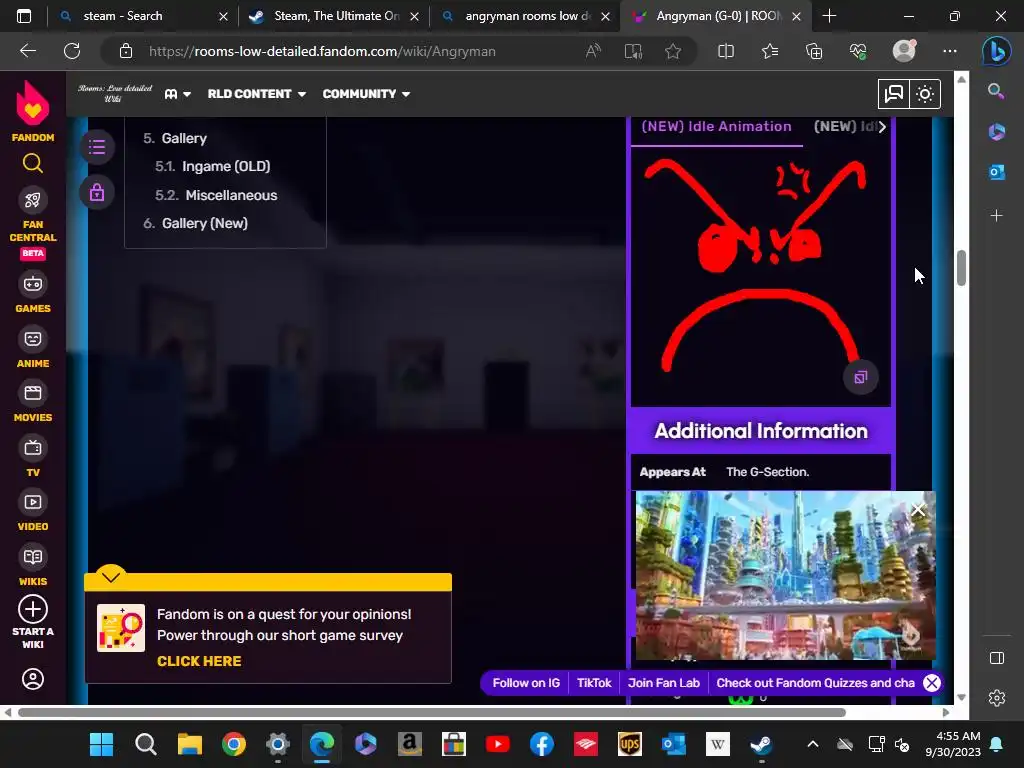
Task: Click the purple page lock icon
Action: (97, 193)
